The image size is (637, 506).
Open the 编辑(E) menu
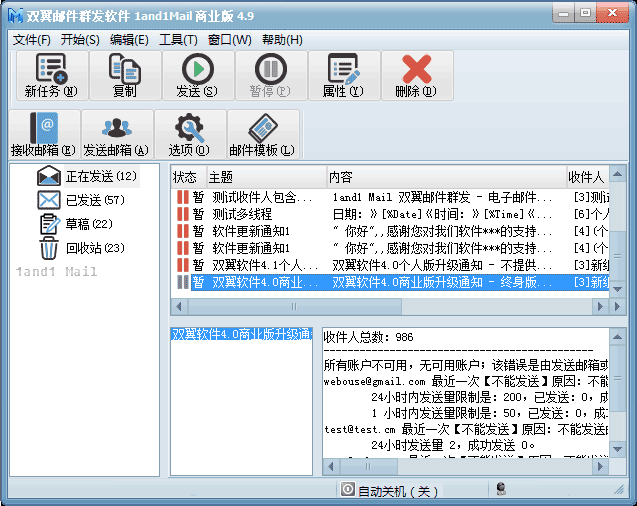coord(129,40)
